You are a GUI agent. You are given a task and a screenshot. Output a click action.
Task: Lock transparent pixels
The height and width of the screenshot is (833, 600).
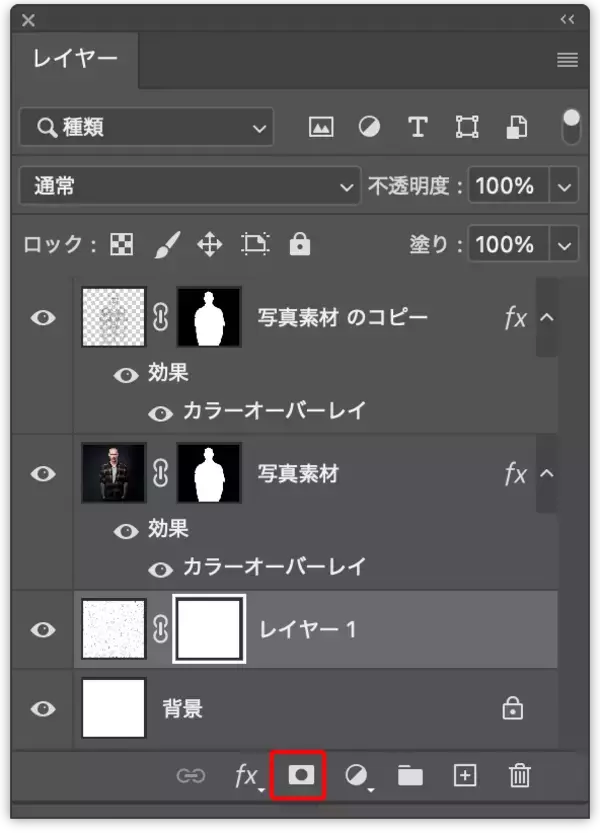click(122, 245)
